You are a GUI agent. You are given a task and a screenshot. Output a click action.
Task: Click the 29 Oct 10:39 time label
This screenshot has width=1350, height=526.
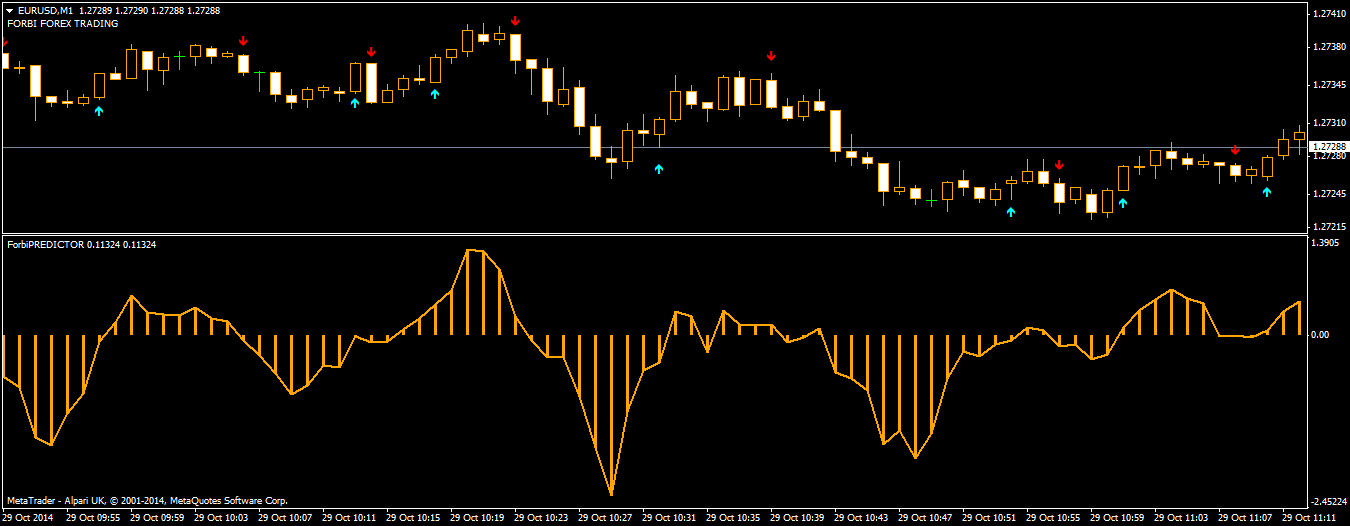point(798,518)
